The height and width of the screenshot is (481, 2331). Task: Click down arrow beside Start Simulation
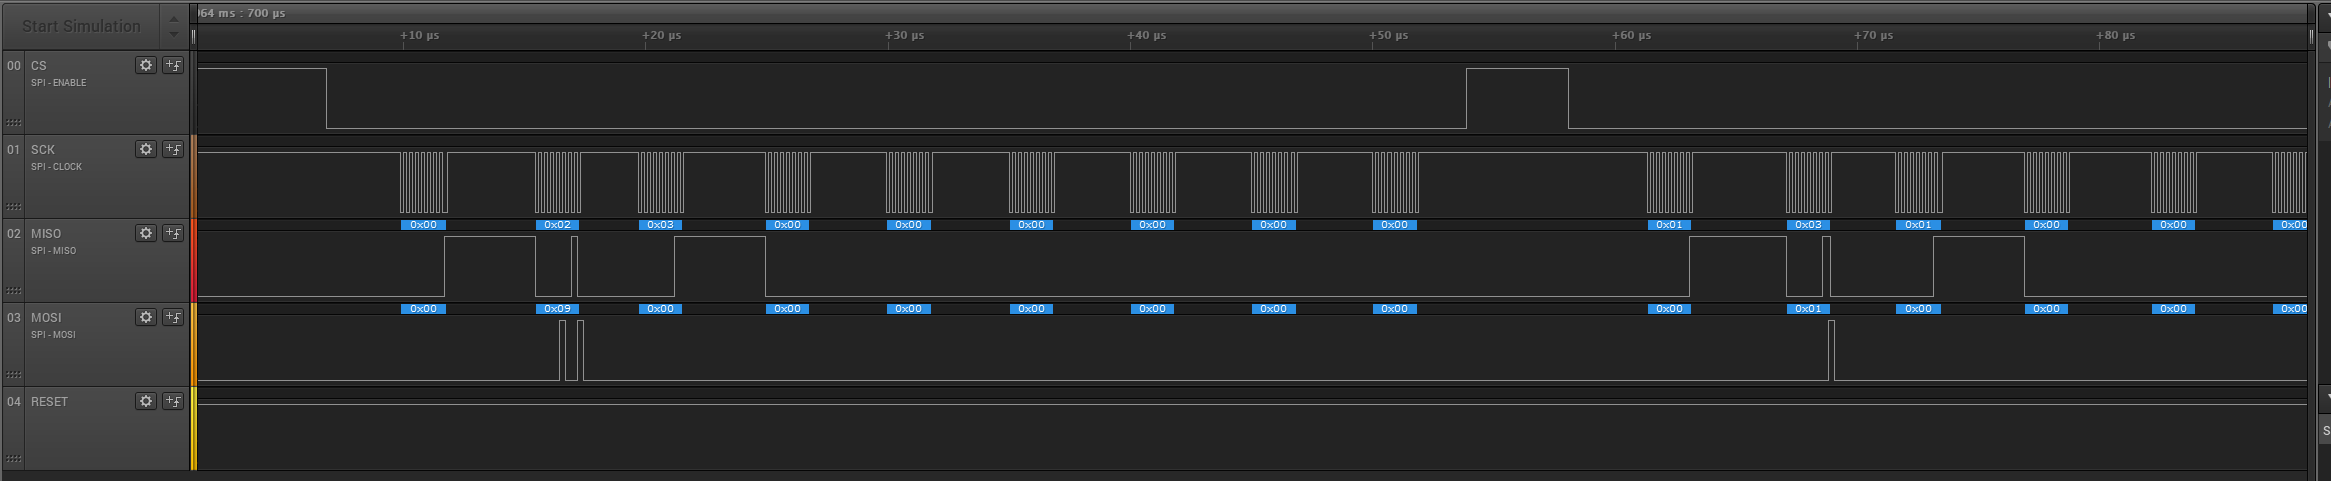pyautogui.click(x=174, y=35)
